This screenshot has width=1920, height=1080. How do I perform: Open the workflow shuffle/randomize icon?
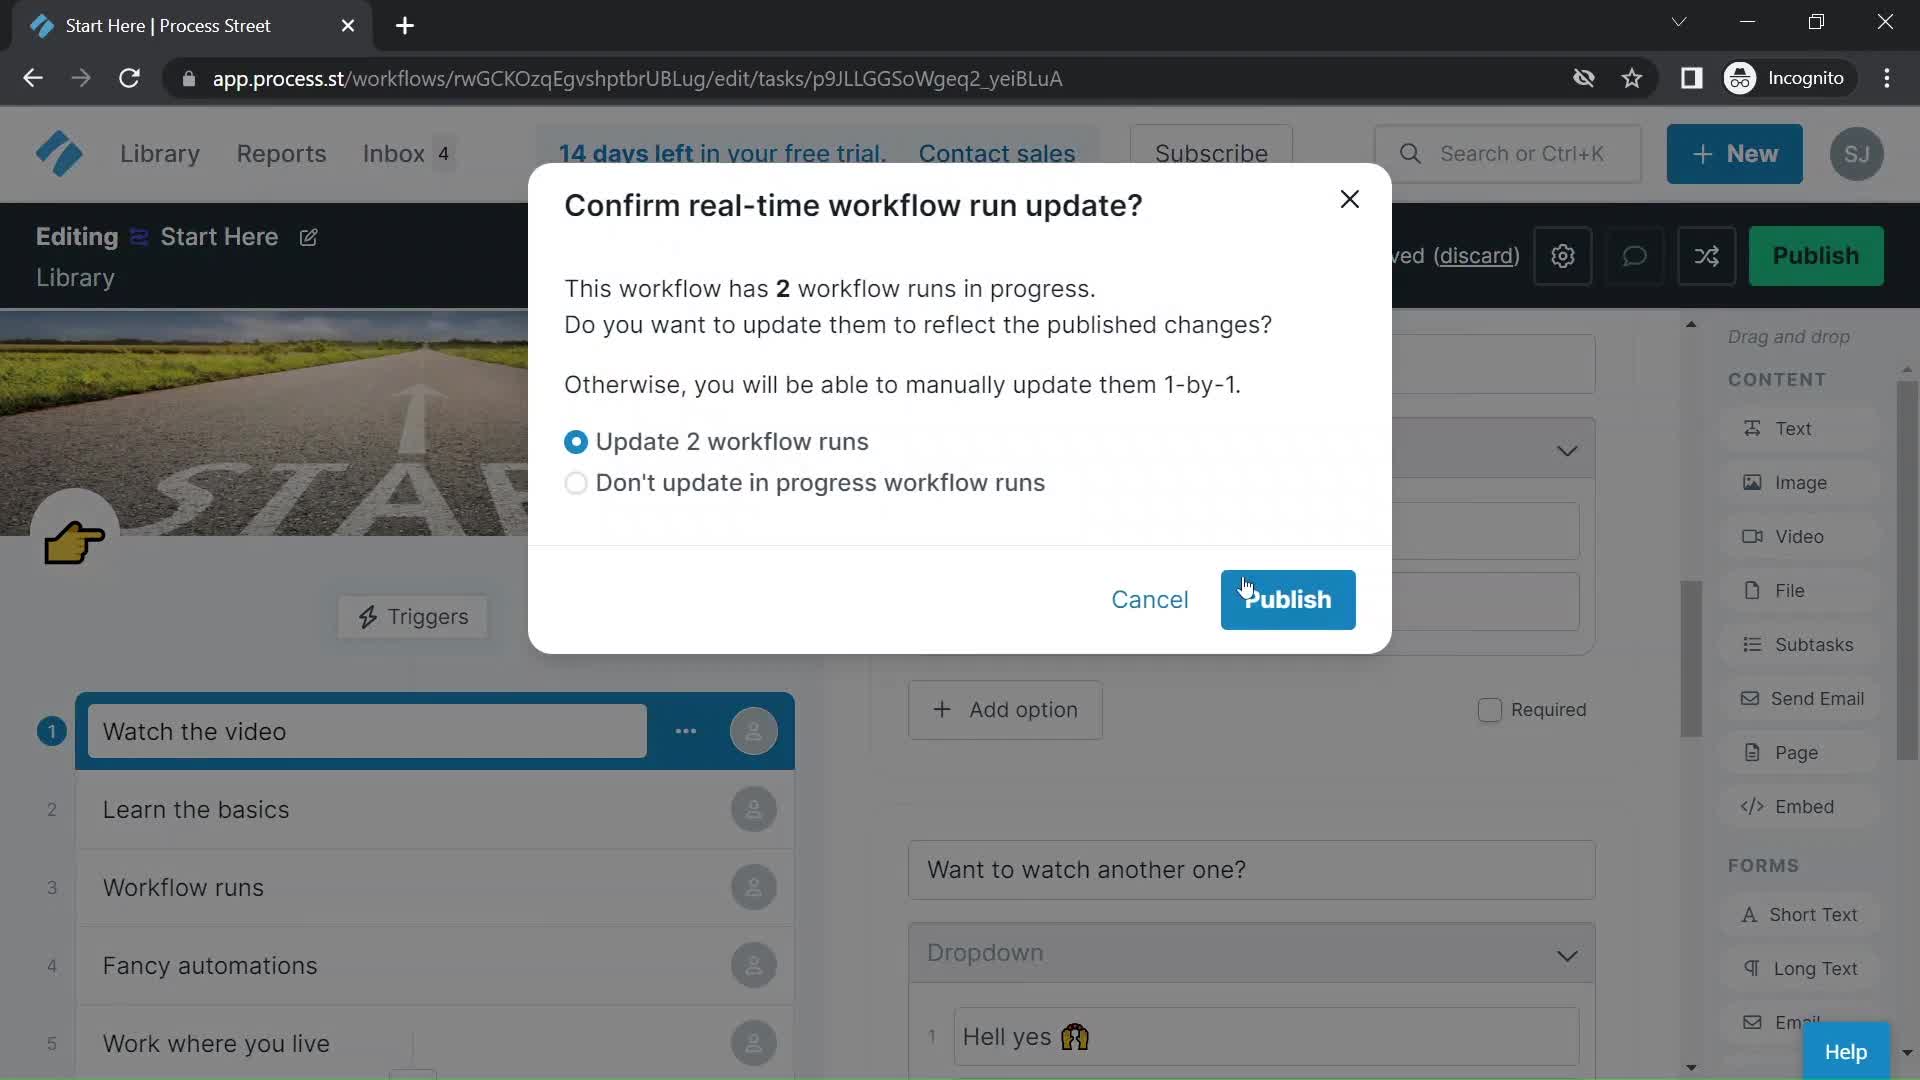pos(1706,255)
